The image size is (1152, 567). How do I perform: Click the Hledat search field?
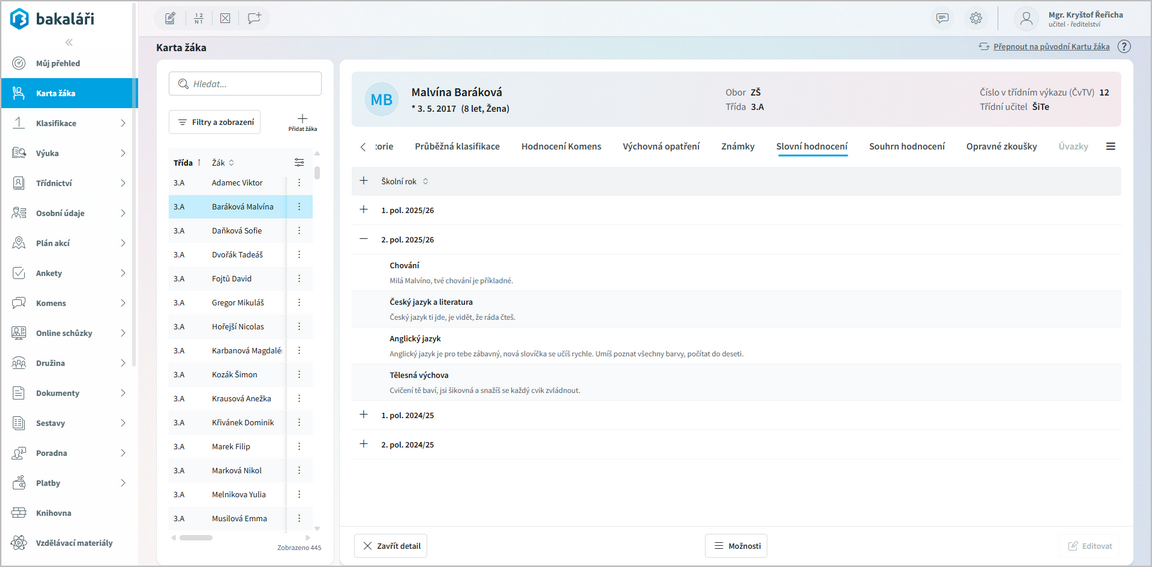pos(245,84)
